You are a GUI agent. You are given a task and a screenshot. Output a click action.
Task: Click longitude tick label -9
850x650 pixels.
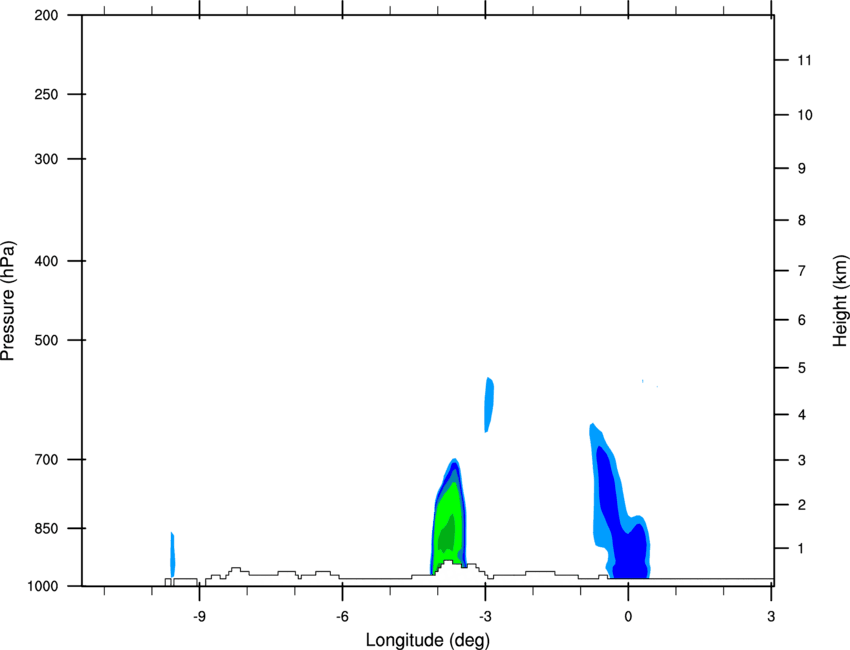tap(199, 617)
